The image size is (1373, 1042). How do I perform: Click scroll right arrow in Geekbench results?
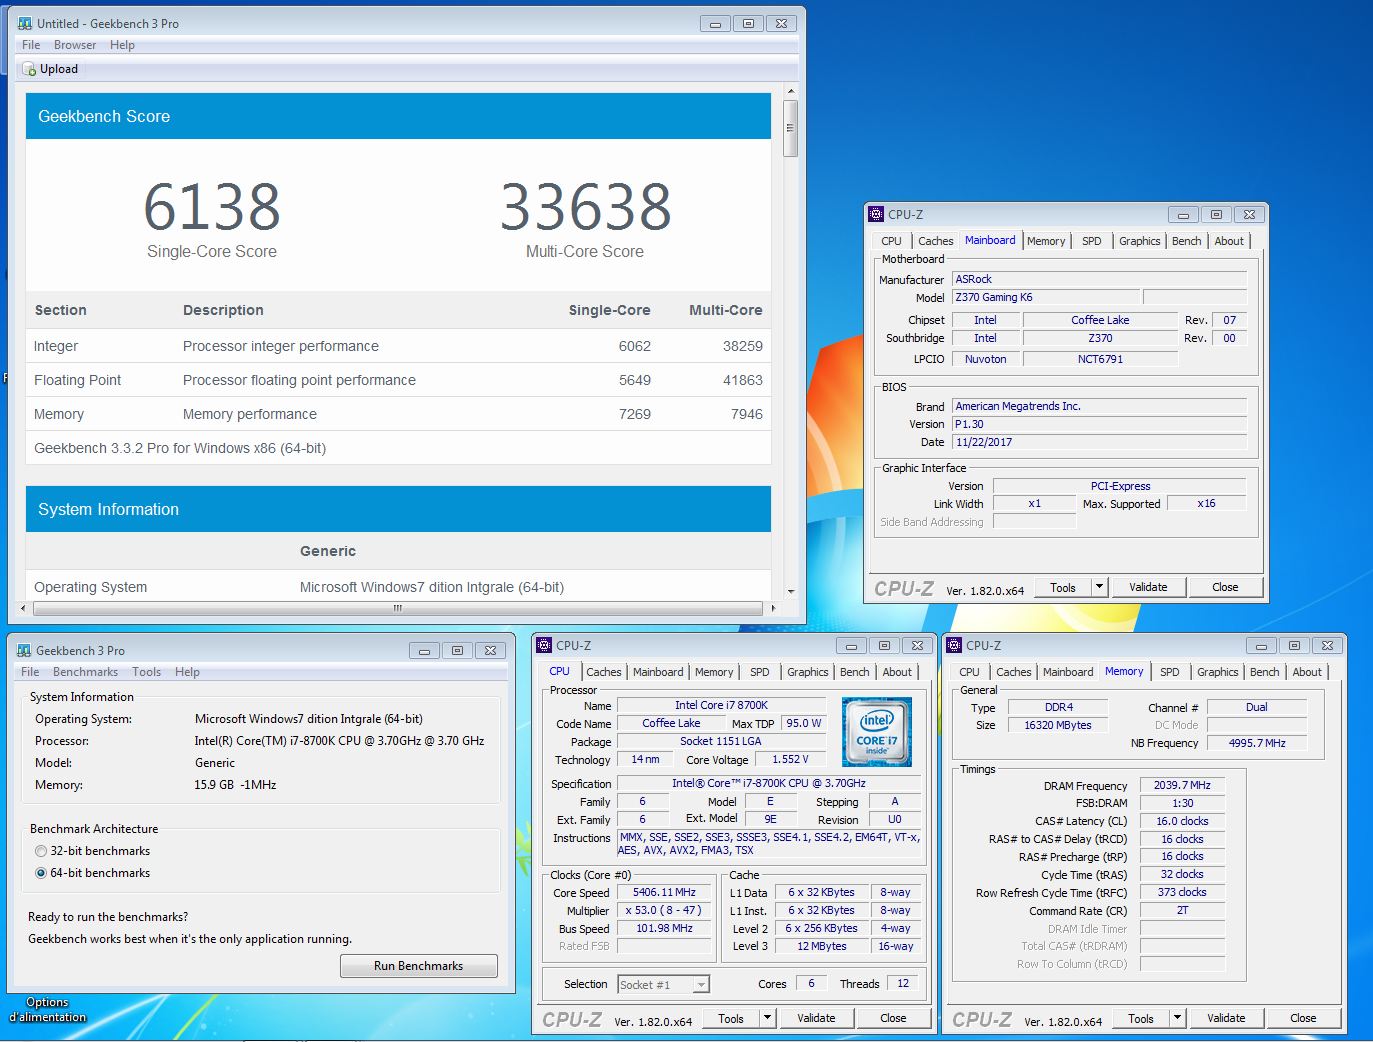coord(773,608)
